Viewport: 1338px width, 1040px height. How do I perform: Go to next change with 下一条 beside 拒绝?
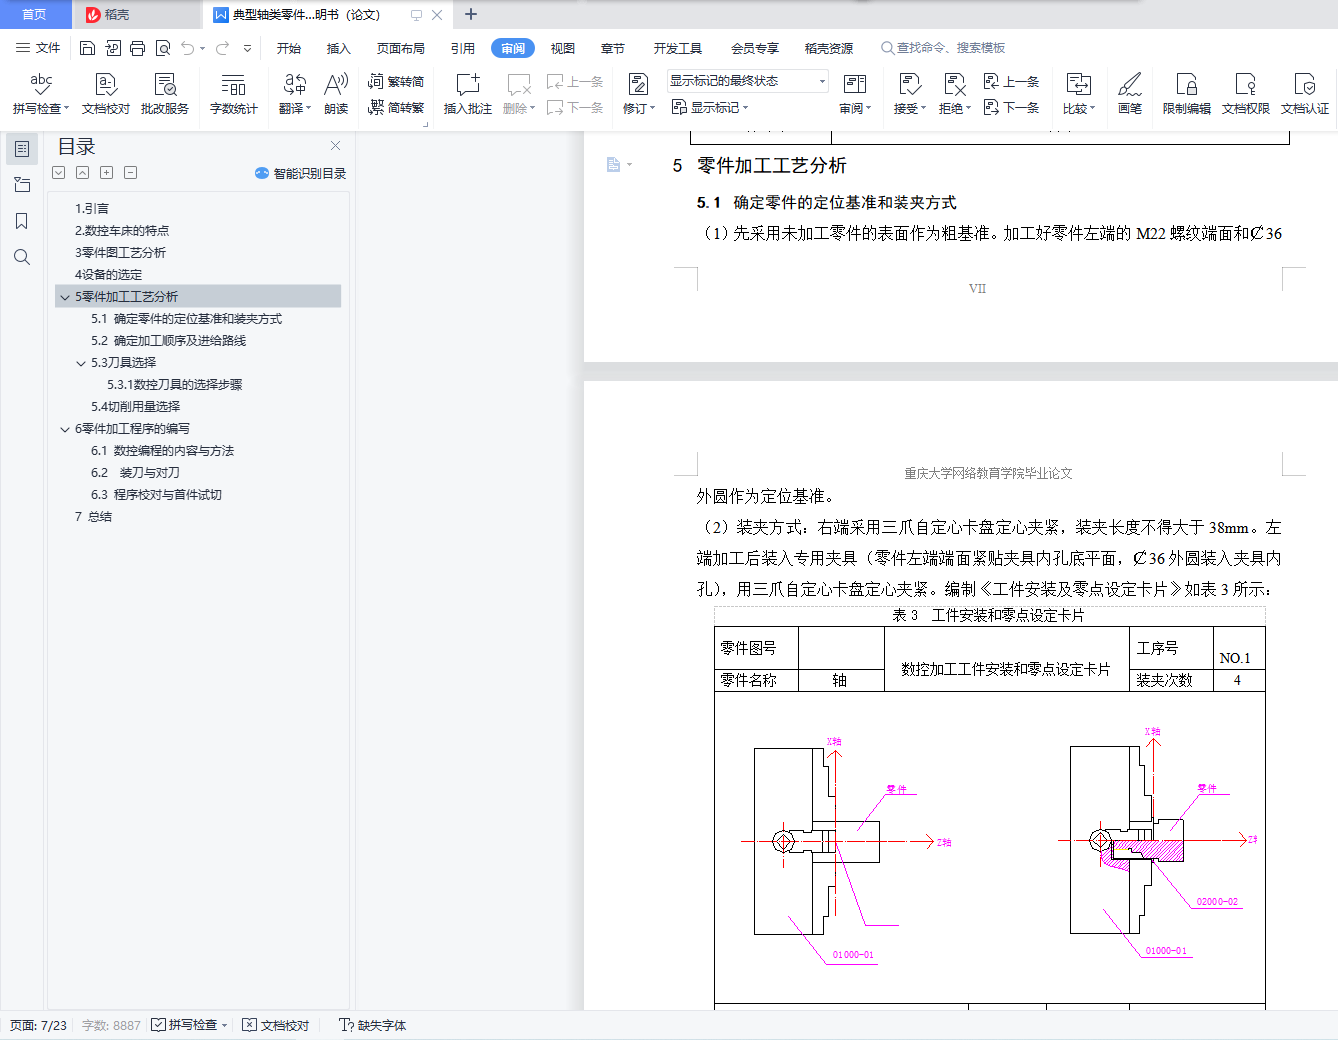coord(1012,107)
